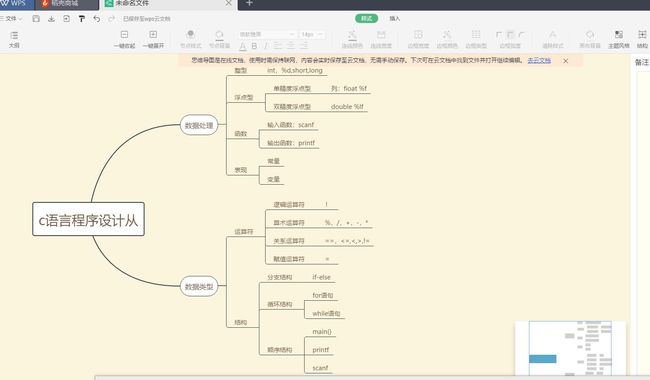Open the 节点背景 node background tool

coord(220,39)
